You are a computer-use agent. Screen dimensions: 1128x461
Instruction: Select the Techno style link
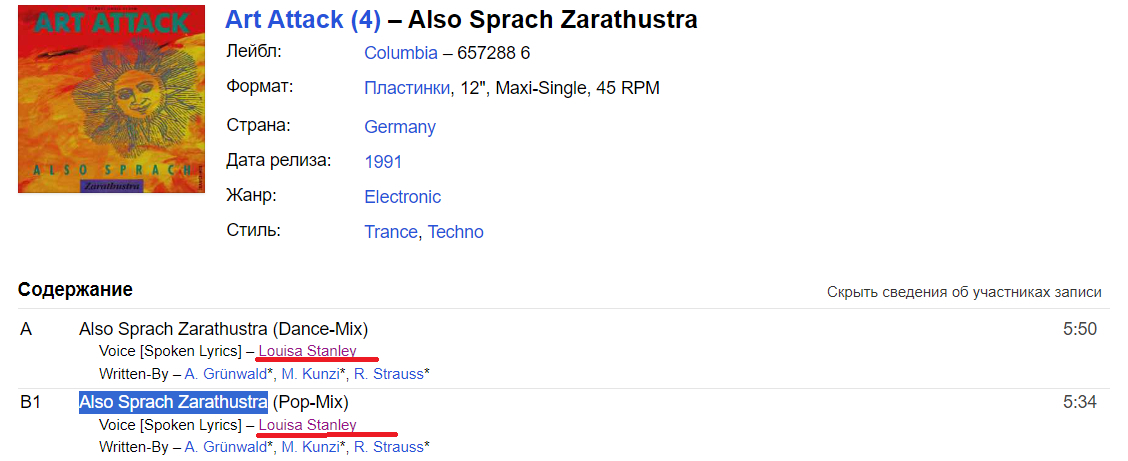coord(455,232)
